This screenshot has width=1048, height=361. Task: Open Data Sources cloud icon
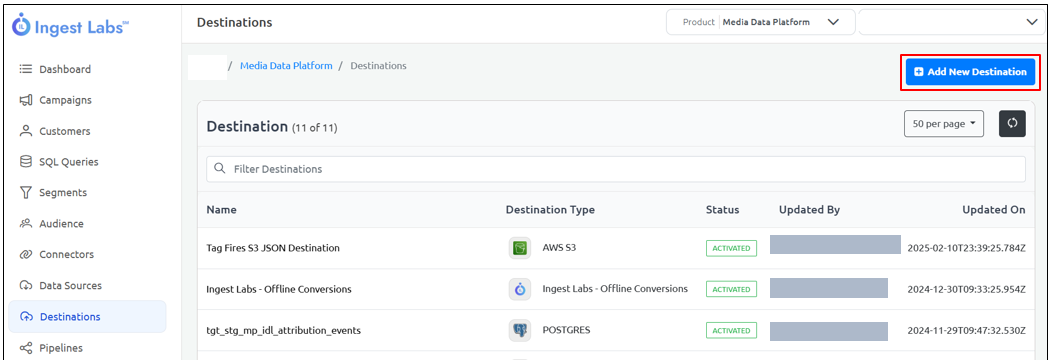point(26,285)
